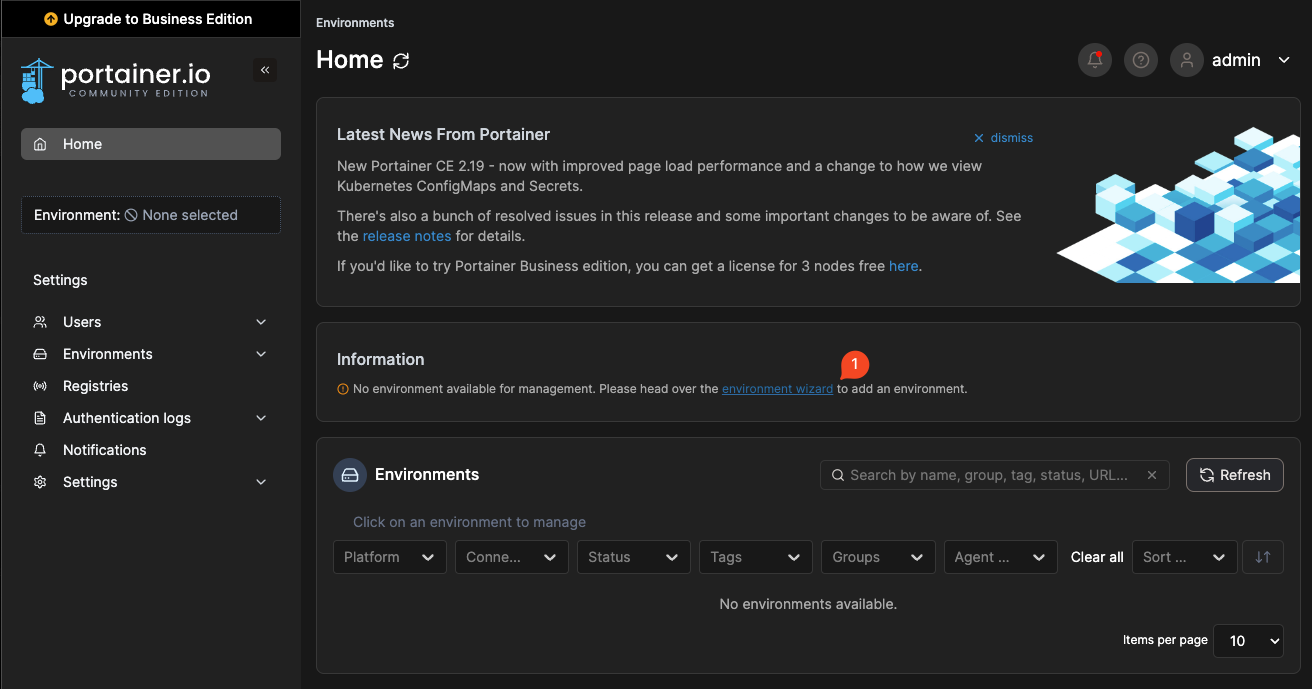Open Registries menu item
The image size is (1312, 689).
tap(151, 386)
